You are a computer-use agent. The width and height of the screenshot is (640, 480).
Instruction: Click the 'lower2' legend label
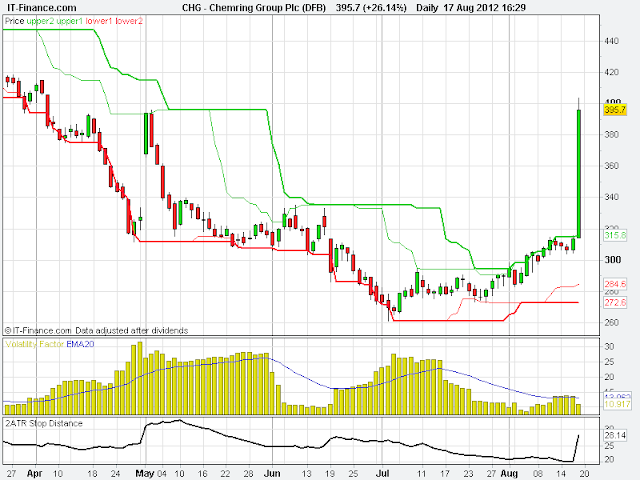point(129,21)
